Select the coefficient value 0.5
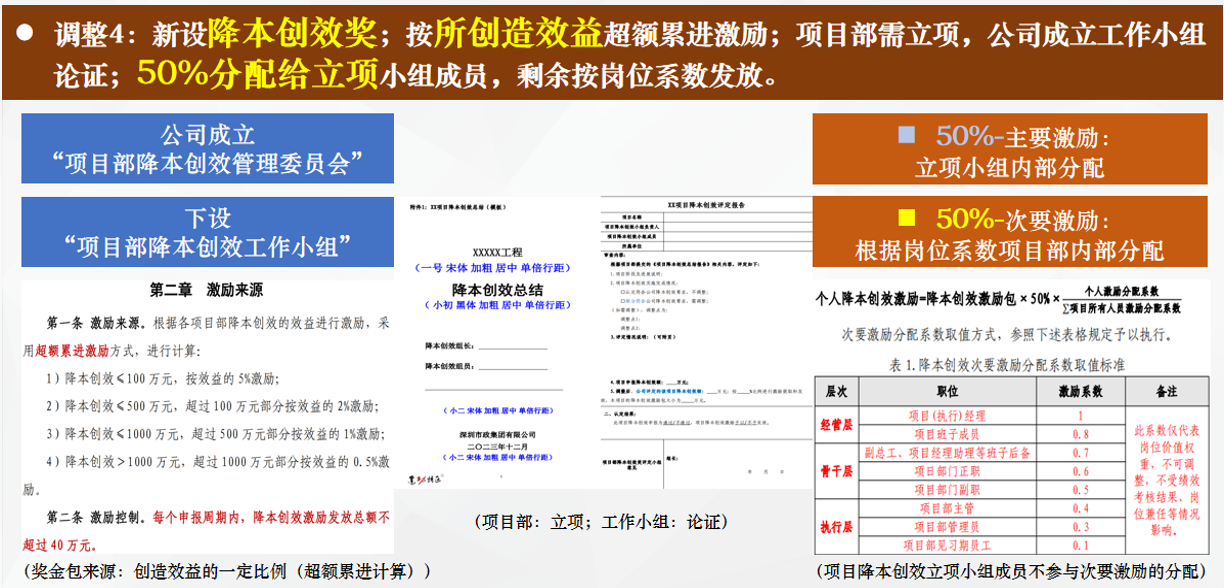 tap(1080, 490)
